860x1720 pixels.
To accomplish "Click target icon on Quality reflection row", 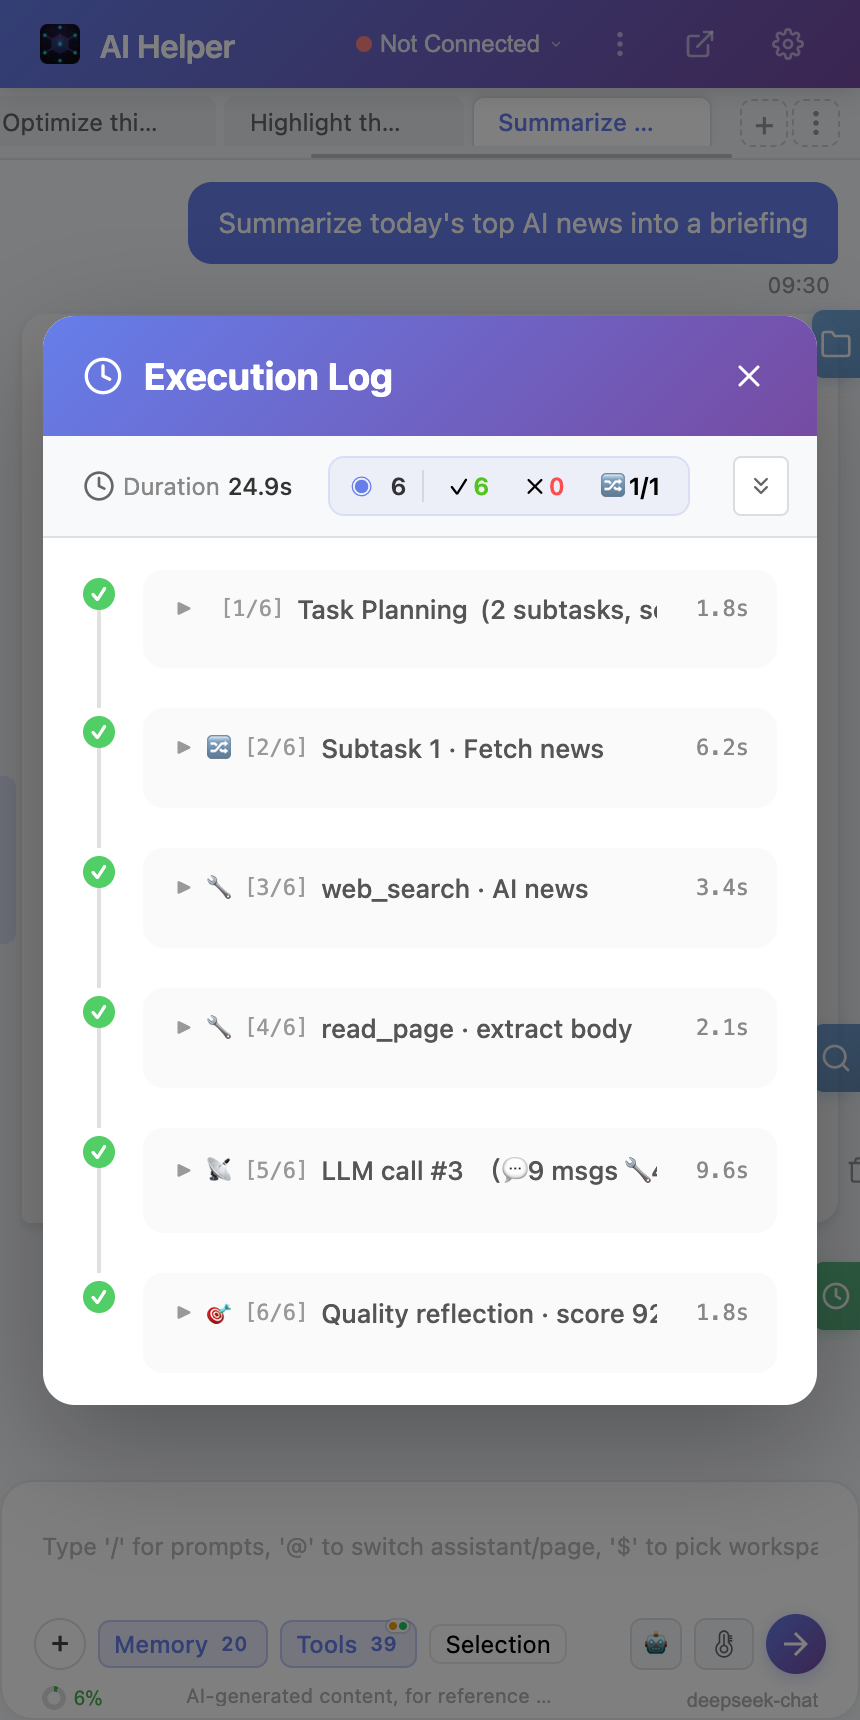I will pyautogui.click(x=219, y=1313).
